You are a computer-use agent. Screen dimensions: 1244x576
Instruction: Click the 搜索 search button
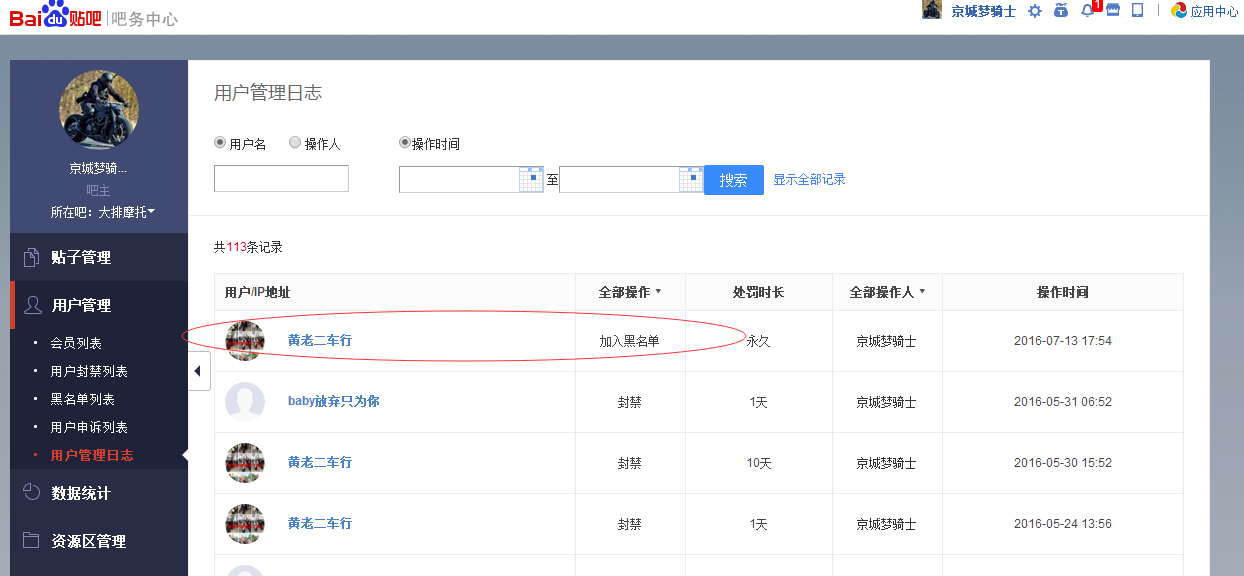(733, 180)
